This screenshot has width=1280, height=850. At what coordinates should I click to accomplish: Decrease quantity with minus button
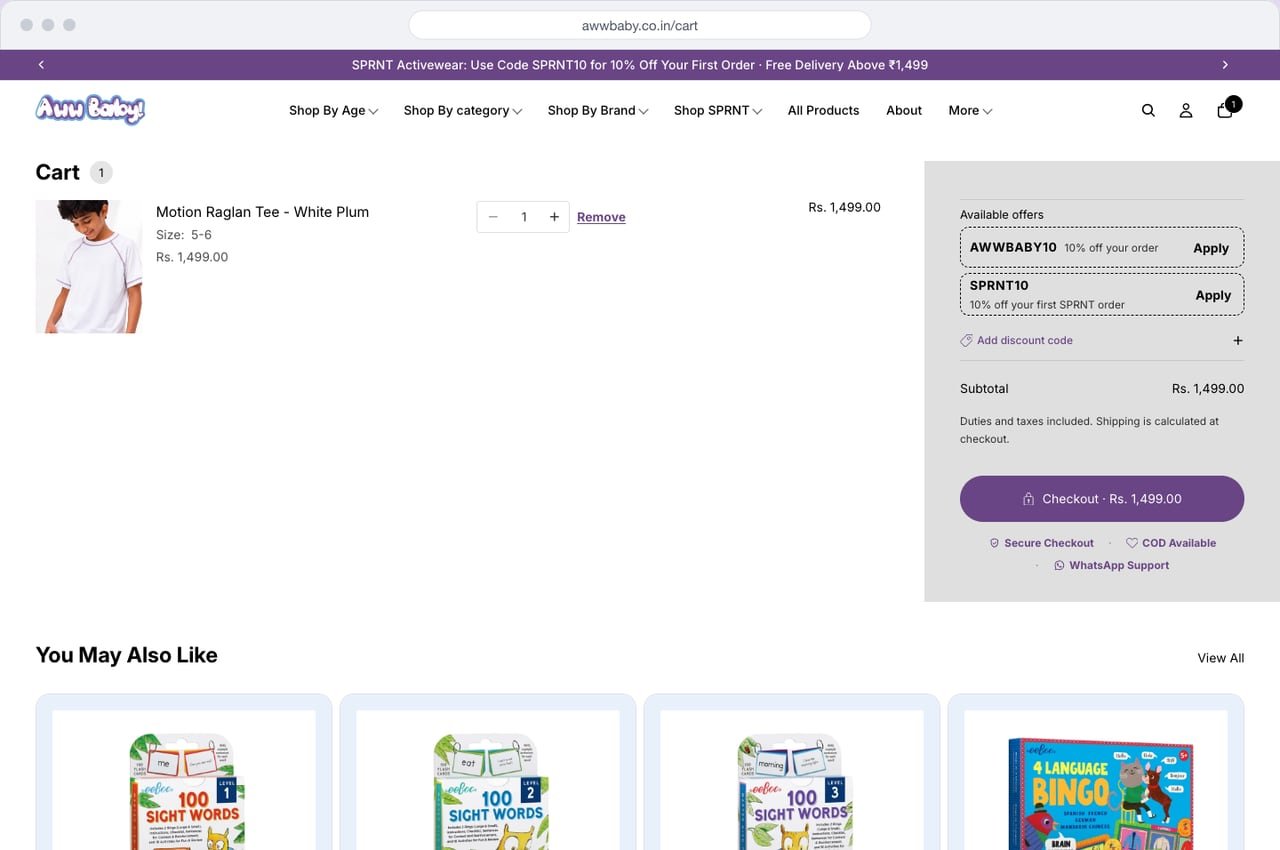pyautogui.click(x=493, y=217)
